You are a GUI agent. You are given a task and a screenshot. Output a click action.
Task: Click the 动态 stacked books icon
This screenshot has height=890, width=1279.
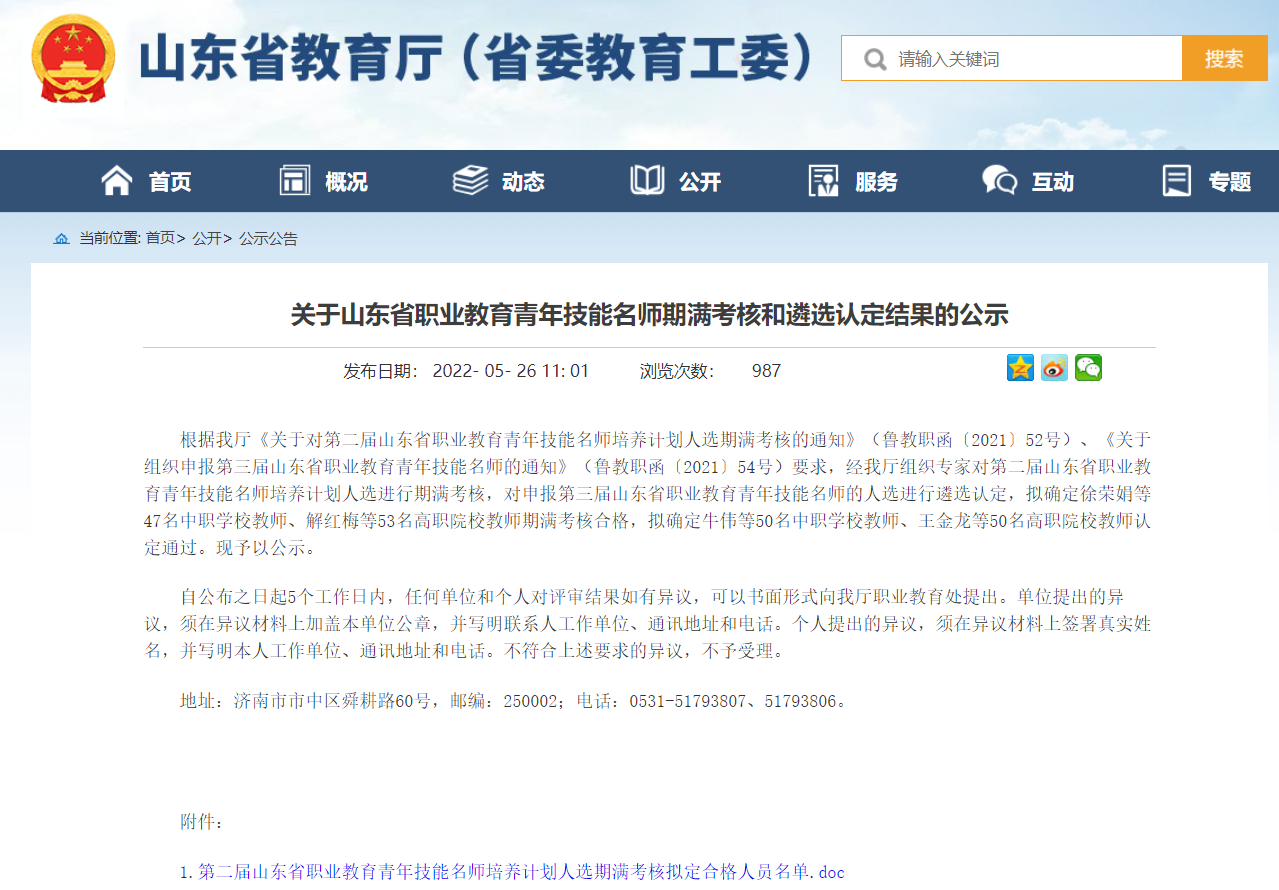coord(470,181)
